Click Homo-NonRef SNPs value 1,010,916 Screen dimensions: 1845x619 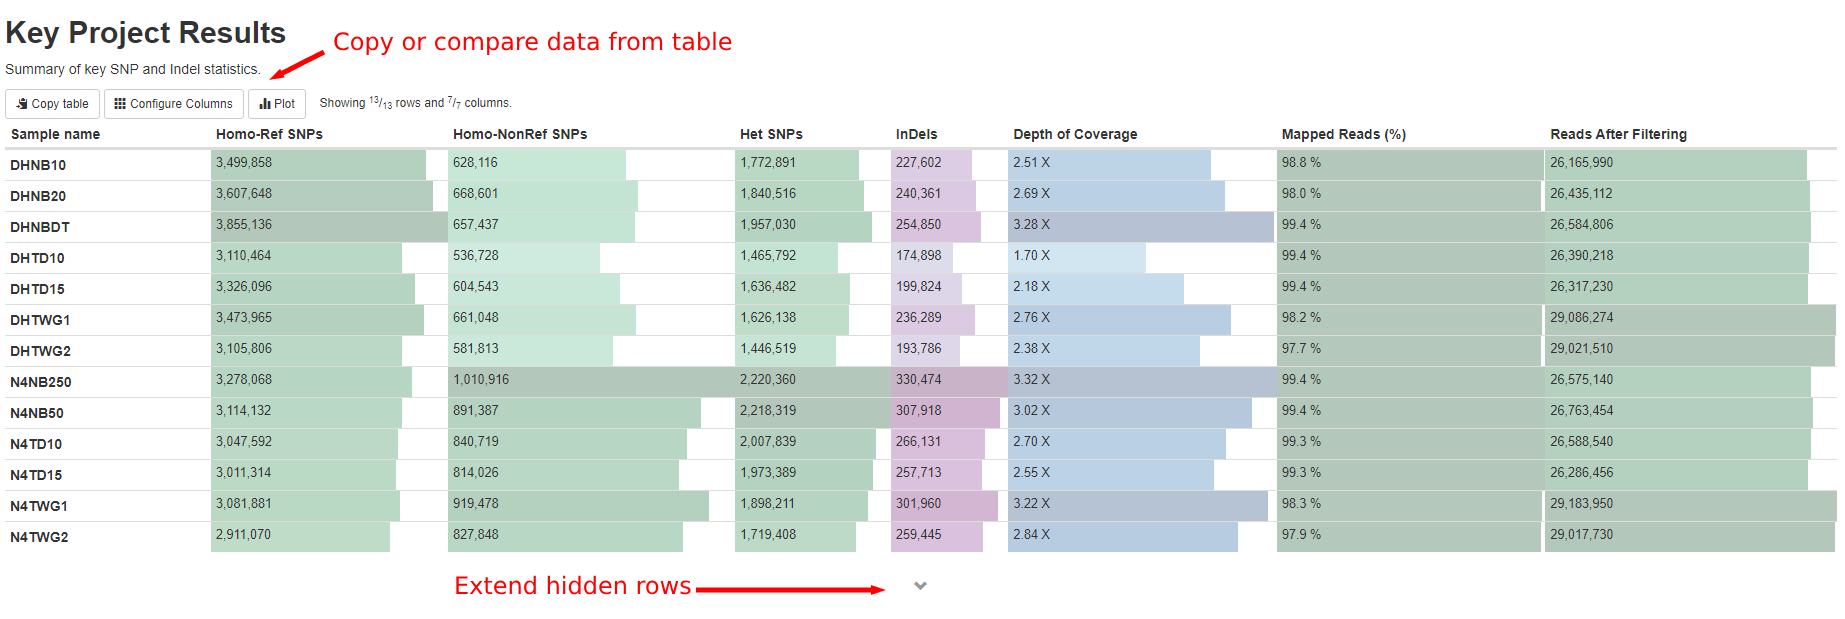click(481, 380)
